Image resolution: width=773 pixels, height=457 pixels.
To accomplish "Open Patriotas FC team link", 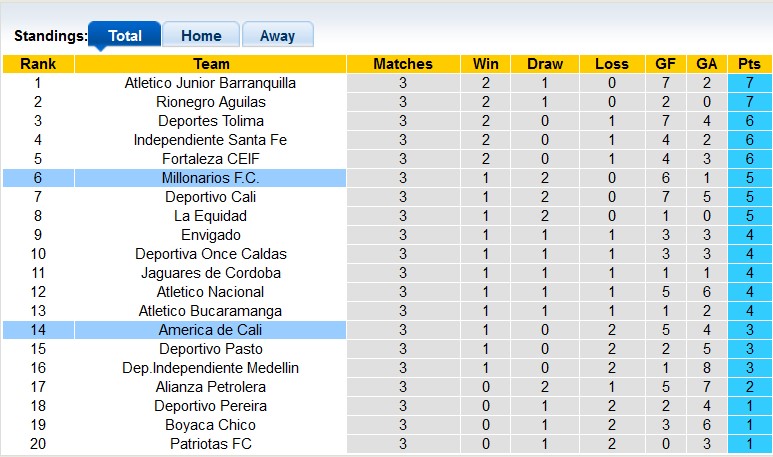I will tap(210, 444).
